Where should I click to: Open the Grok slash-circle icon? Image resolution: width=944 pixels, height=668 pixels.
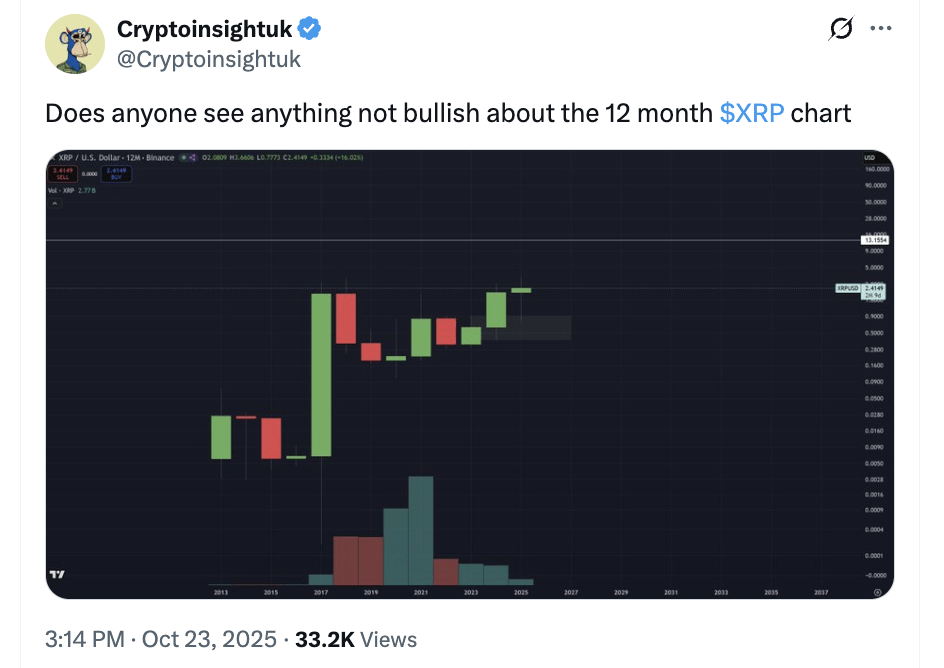842,30
